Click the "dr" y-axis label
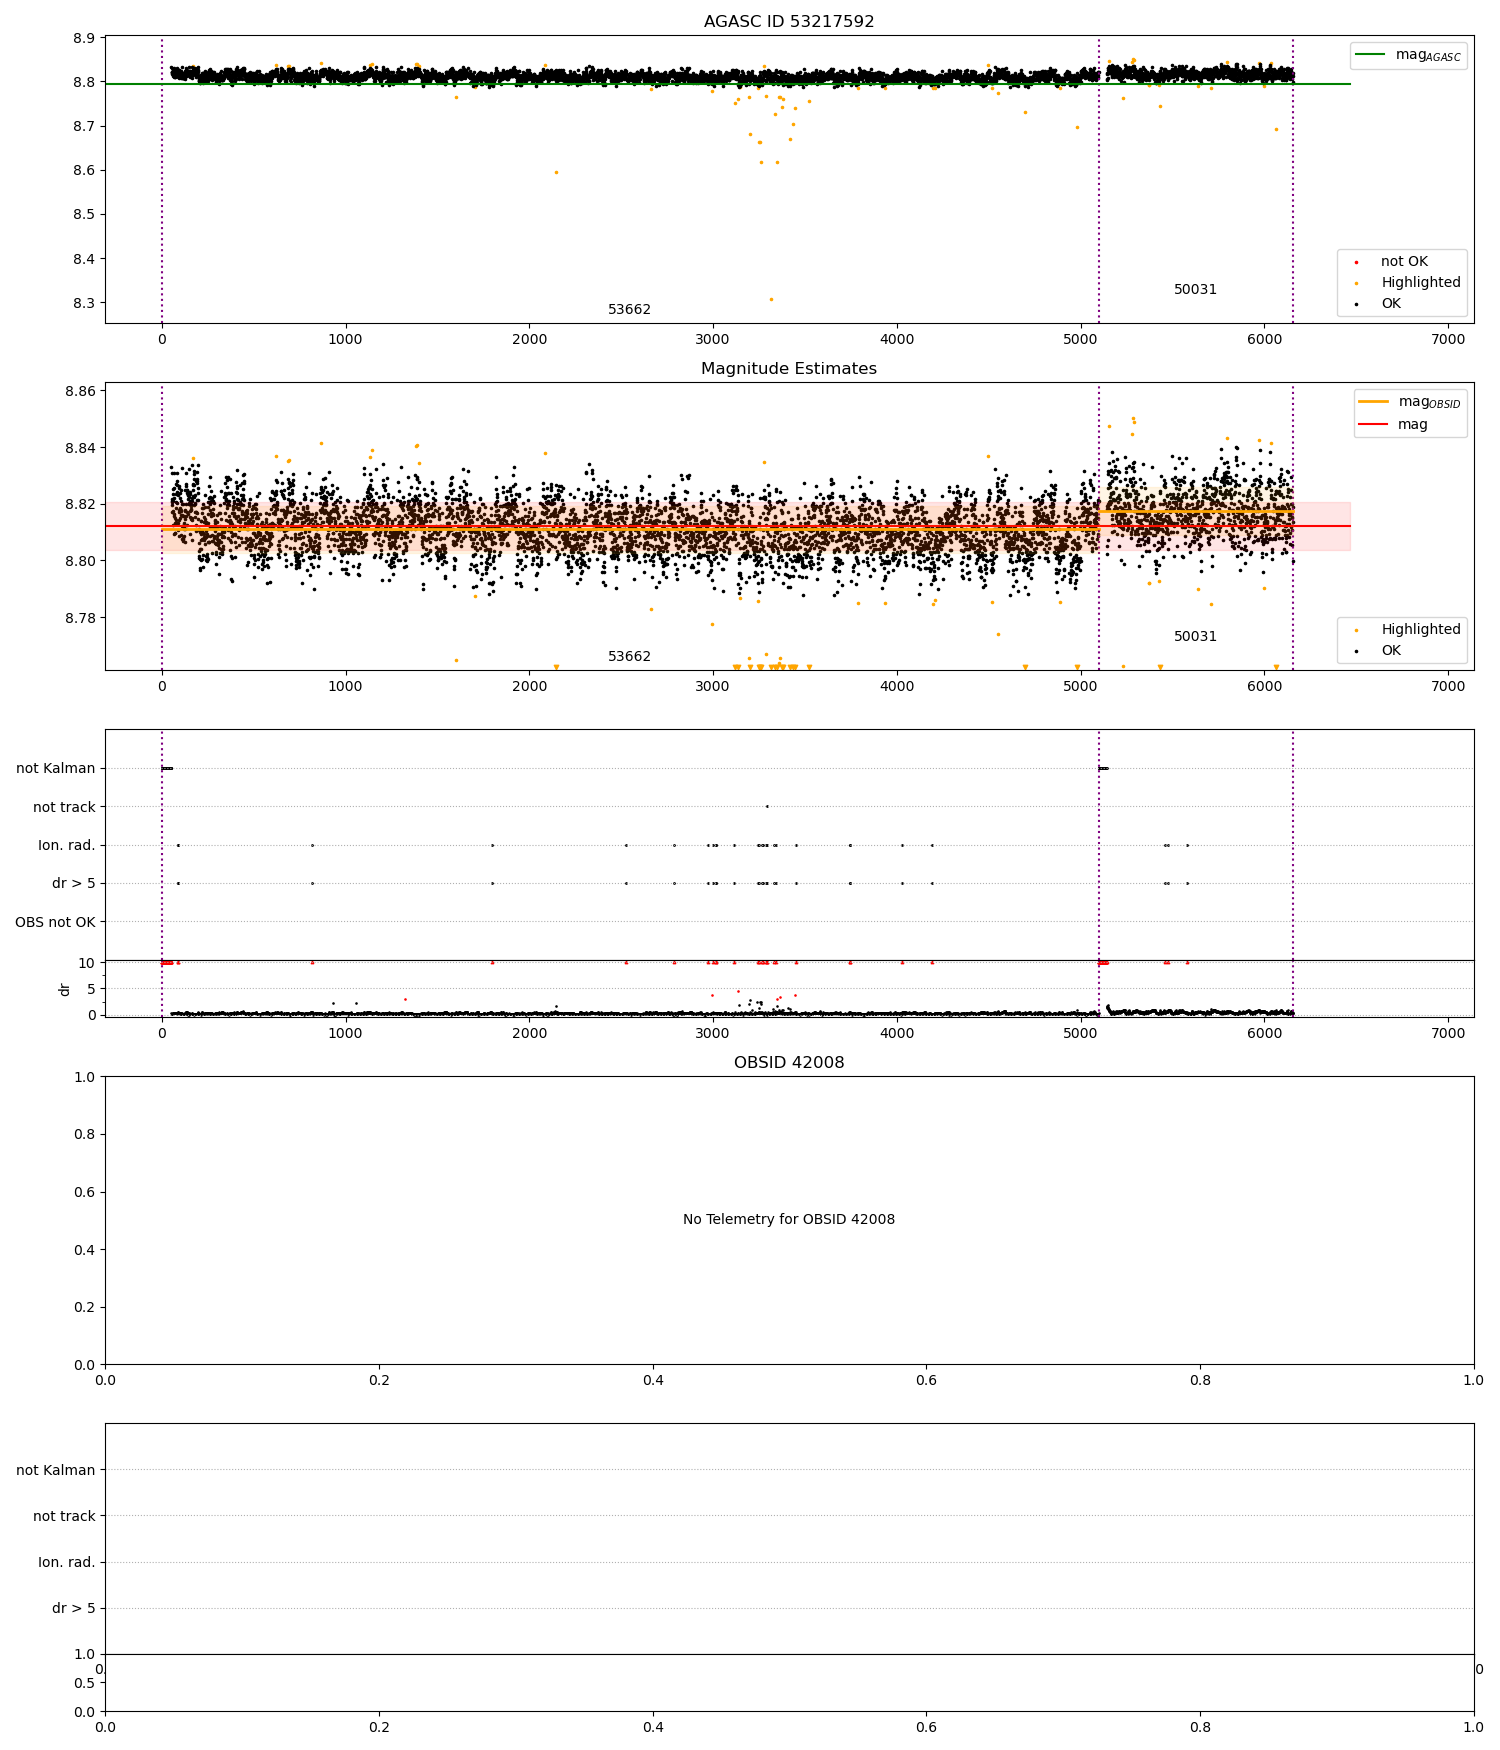Image resolution: width=1500 pixels, height=1750 pixels. [65, 989]
